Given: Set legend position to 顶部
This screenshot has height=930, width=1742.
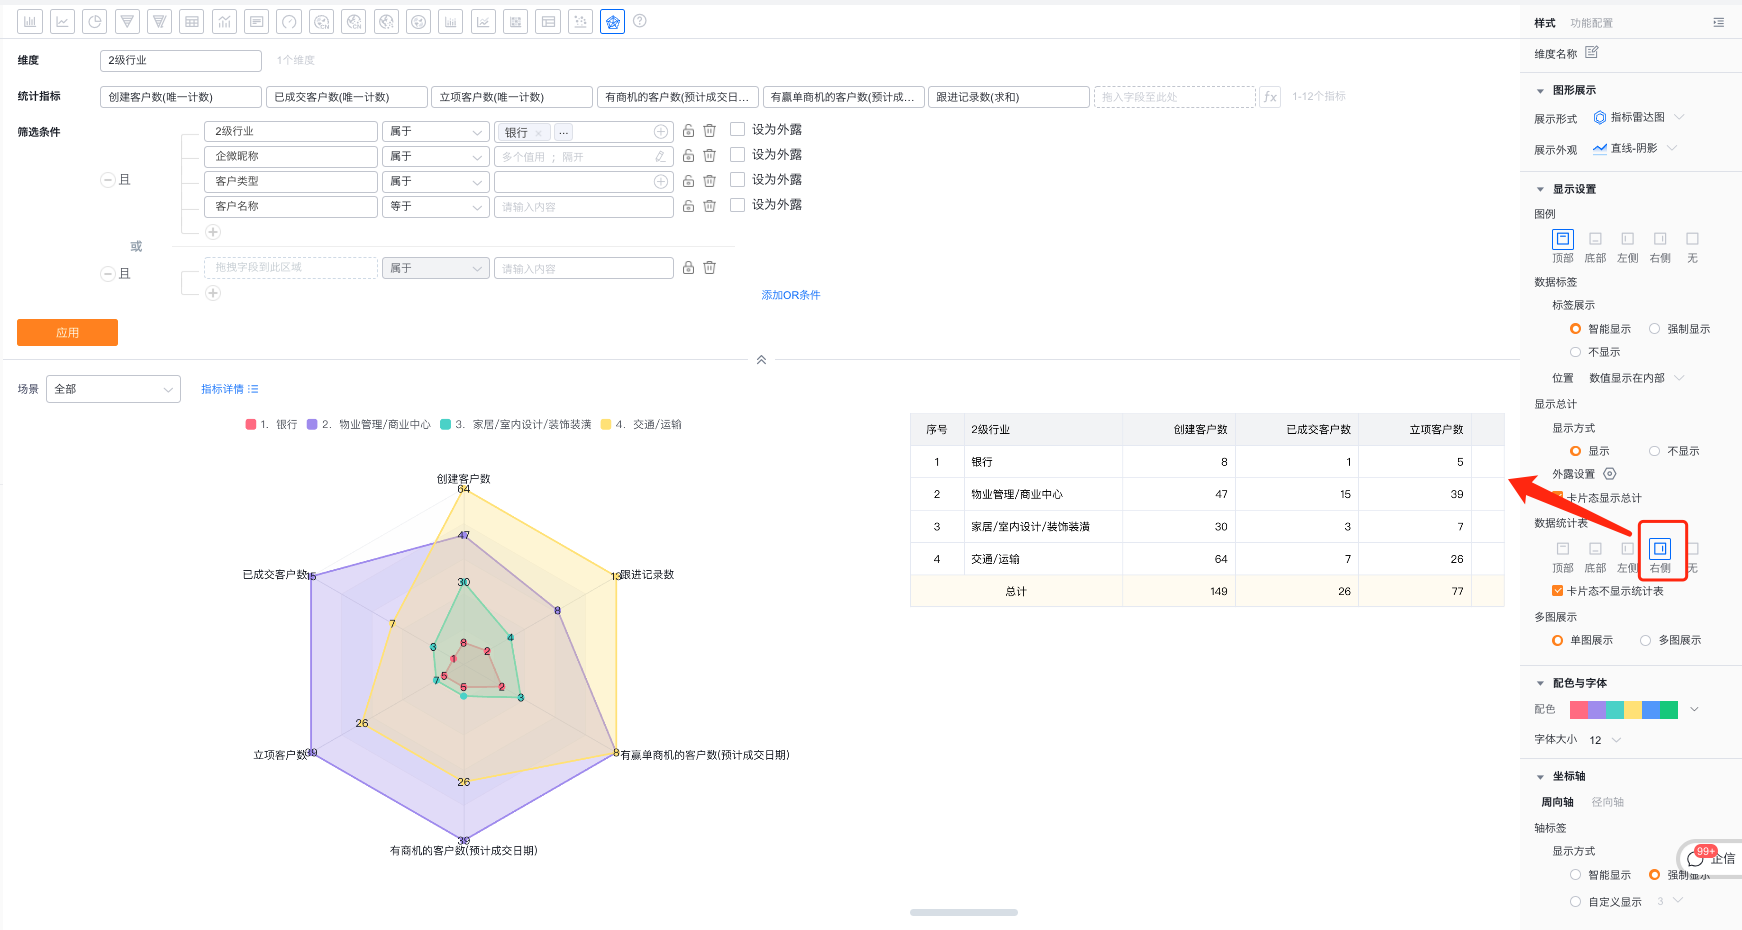Looking at the screenshot, I should (1563, 239).
